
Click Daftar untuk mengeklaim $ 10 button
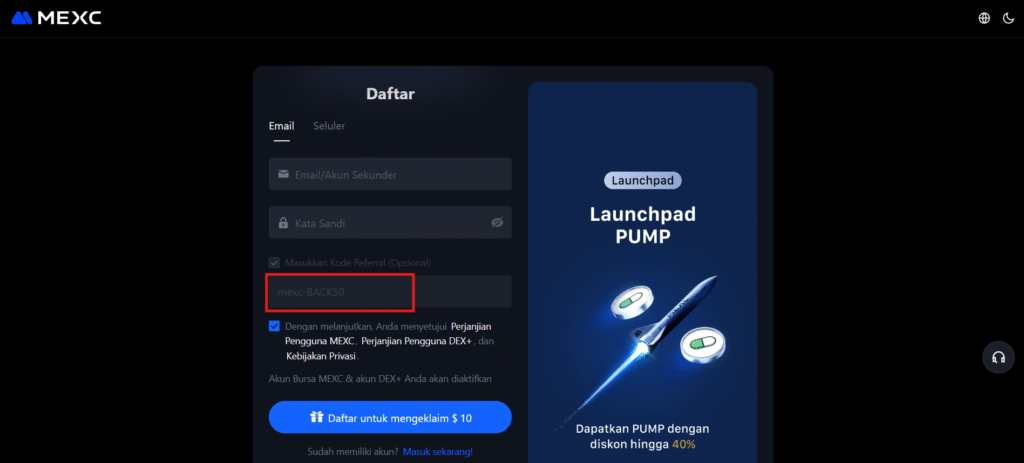click(390, 417)
